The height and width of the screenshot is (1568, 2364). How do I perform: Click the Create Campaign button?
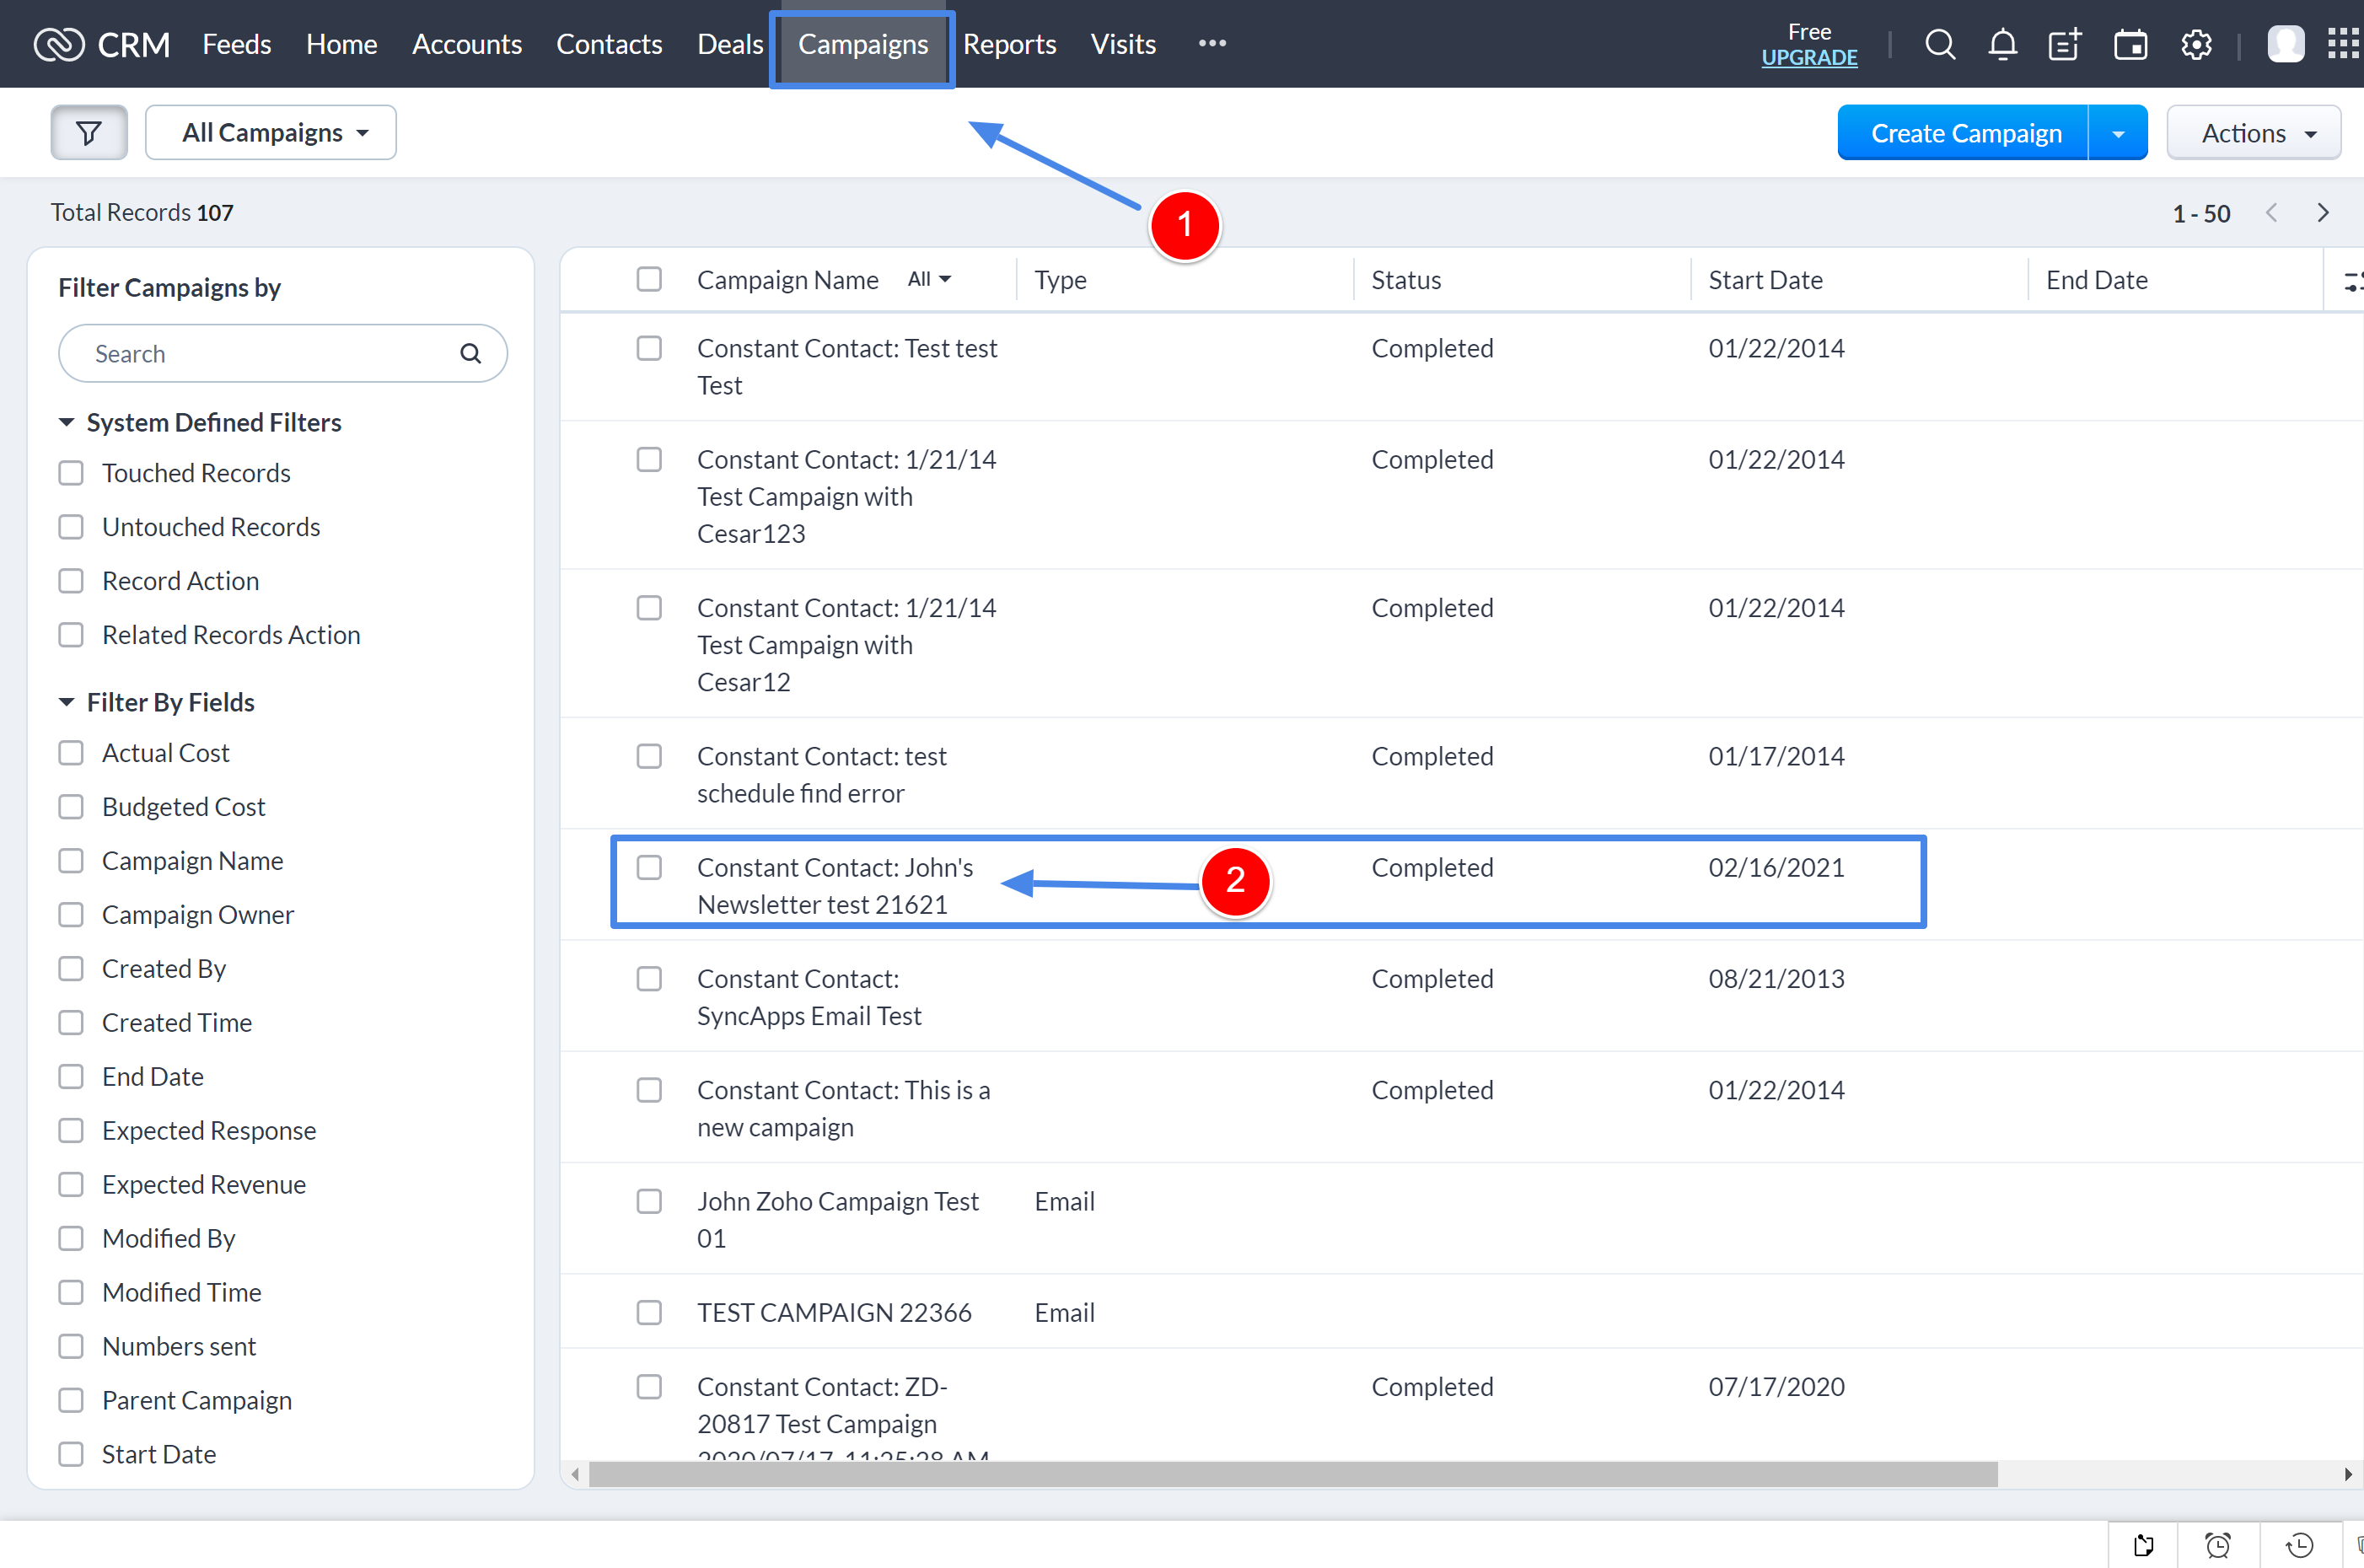[1965, 132]
